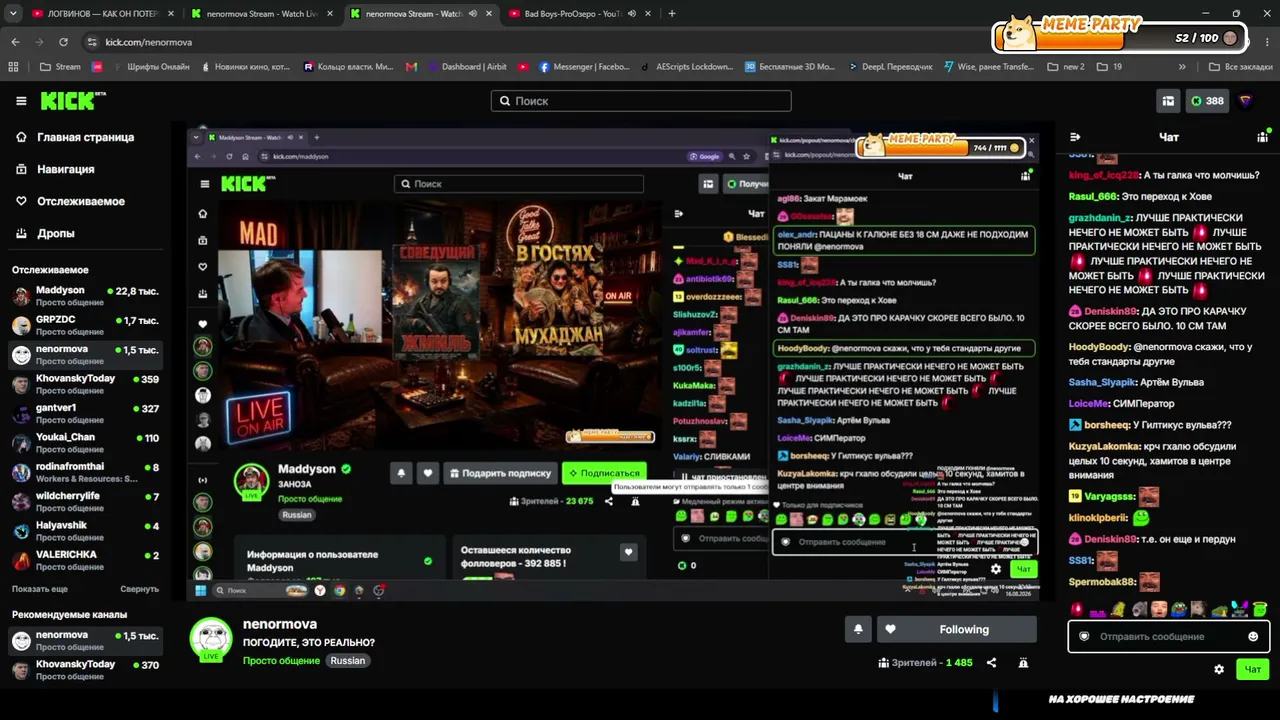Click the Russian language tag
Image resolution: width=1280 pixels, height=720 pixels.
[x=348, y=661]
